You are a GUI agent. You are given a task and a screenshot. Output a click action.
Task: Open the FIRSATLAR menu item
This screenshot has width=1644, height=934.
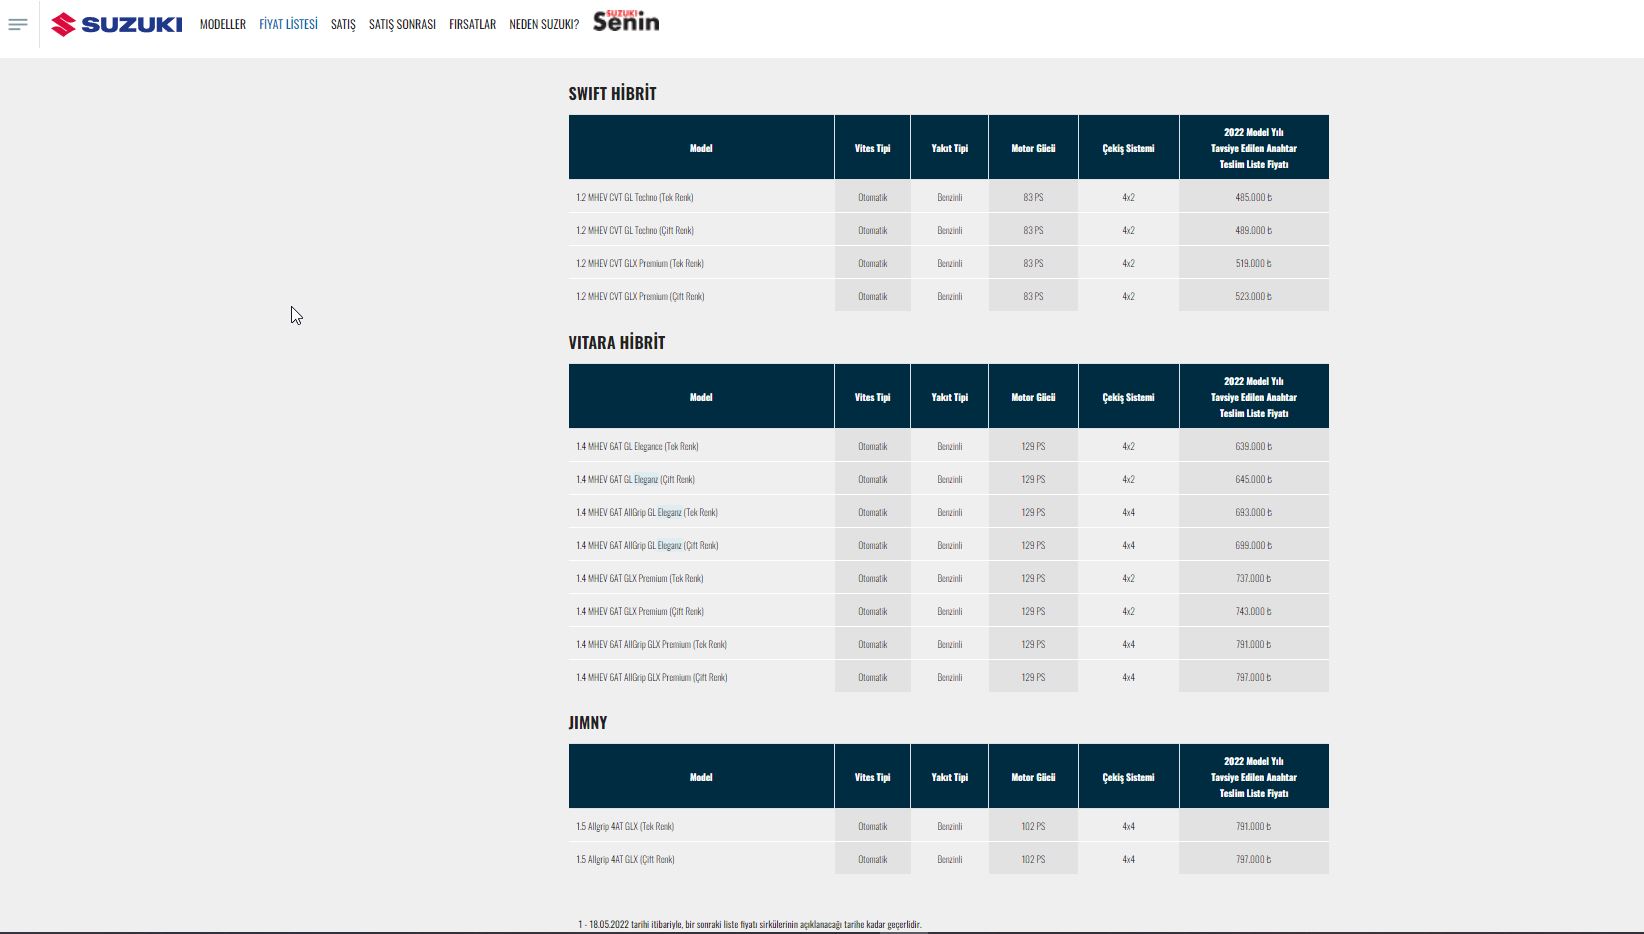point(472,24)
